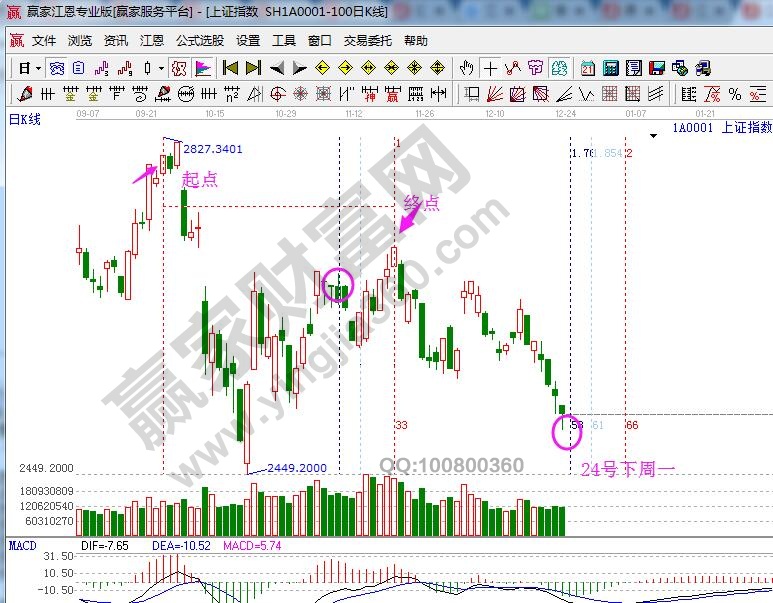Click the 日K线 chart label
Image resolution: width=773 pixels, height=603 pixels.
pos(25,120)
